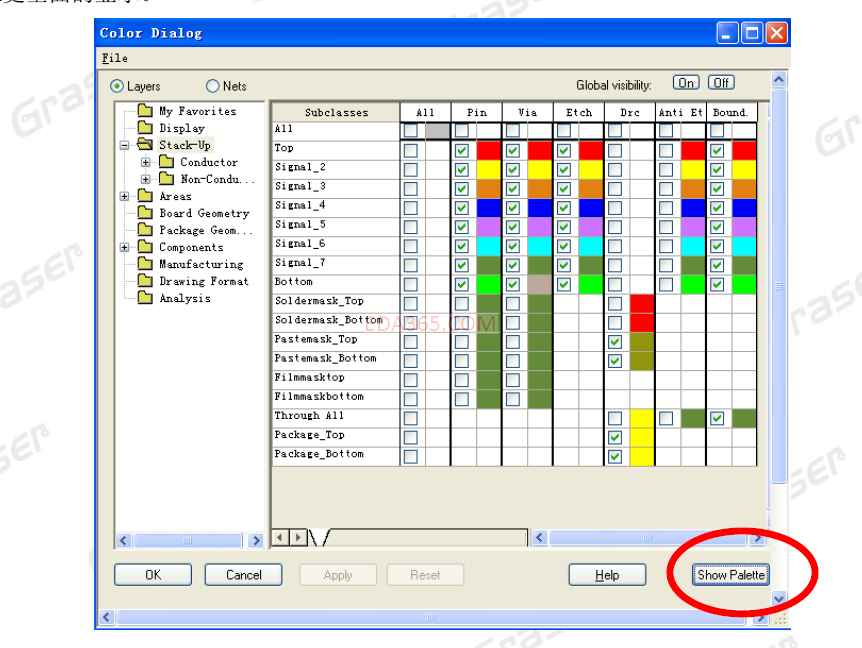Screen dimensions: 862x648
Task: Click tree panel left scroll arrow
Action: click(x=124, y=541)
